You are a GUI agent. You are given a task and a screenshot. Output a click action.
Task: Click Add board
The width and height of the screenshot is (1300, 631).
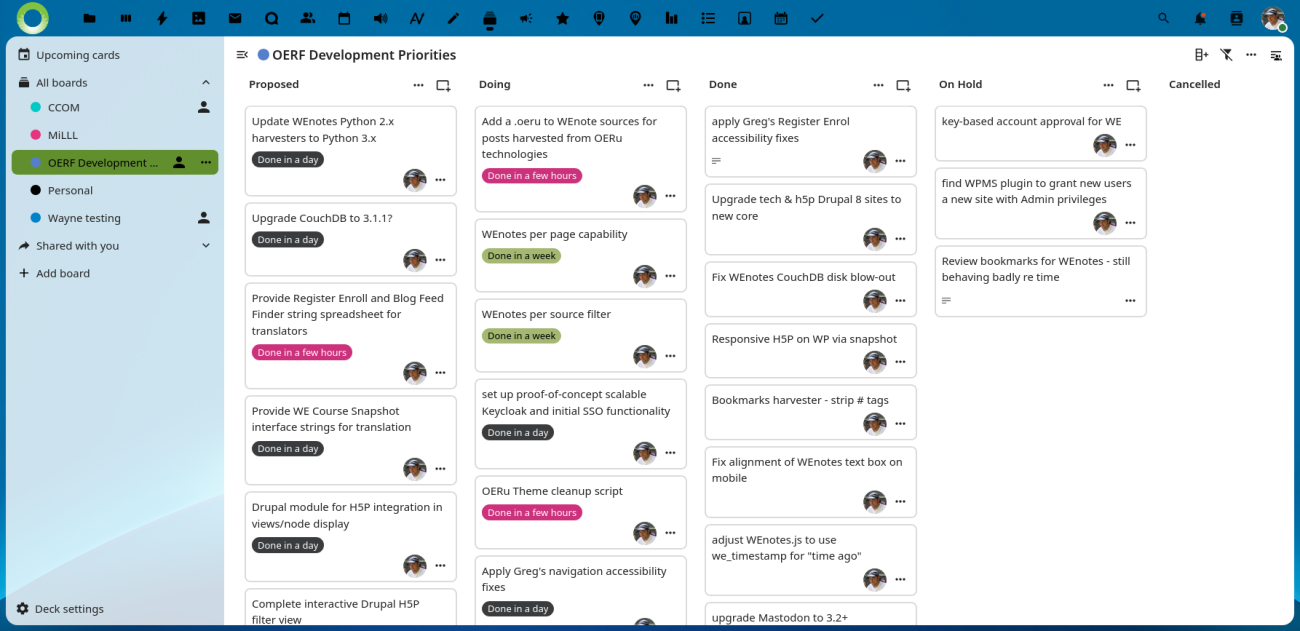(x=115, y=273)
